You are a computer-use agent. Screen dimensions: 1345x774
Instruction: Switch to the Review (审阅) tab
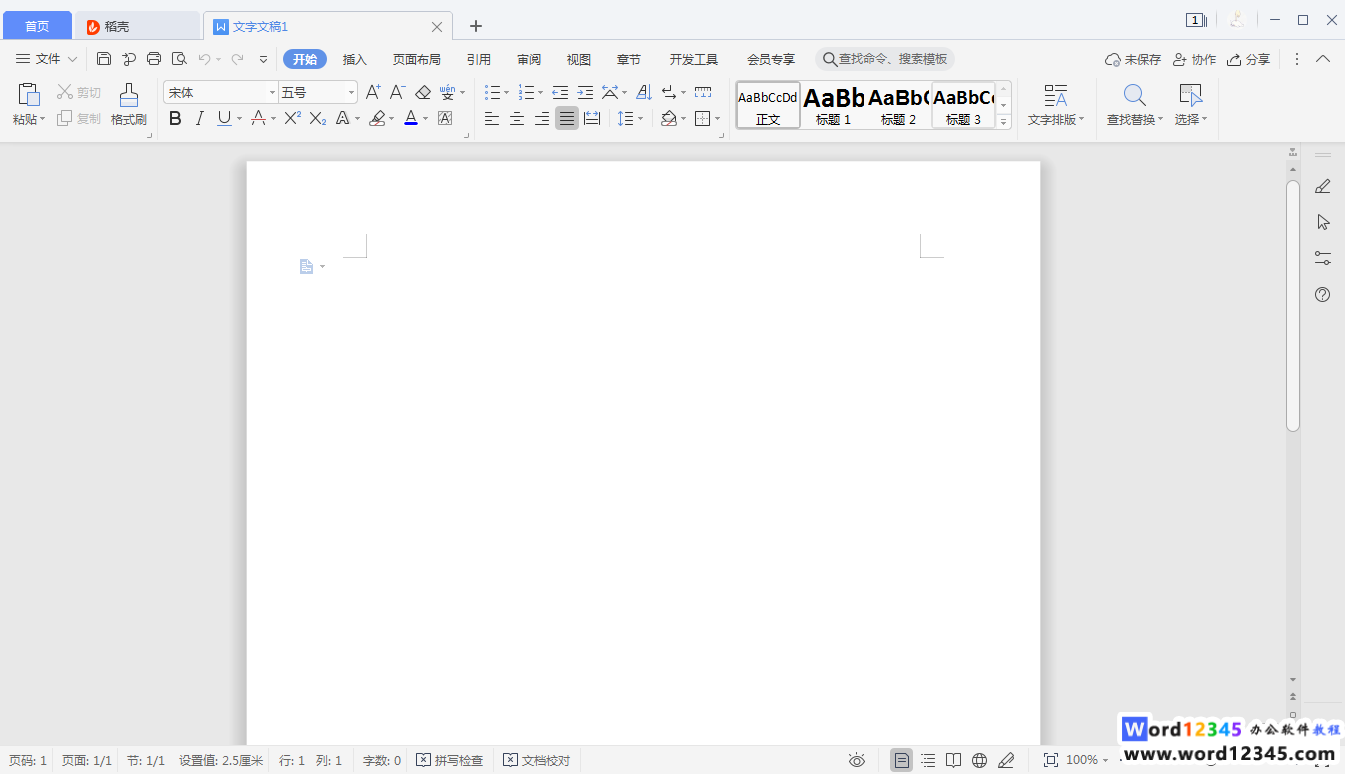(529, 60)
